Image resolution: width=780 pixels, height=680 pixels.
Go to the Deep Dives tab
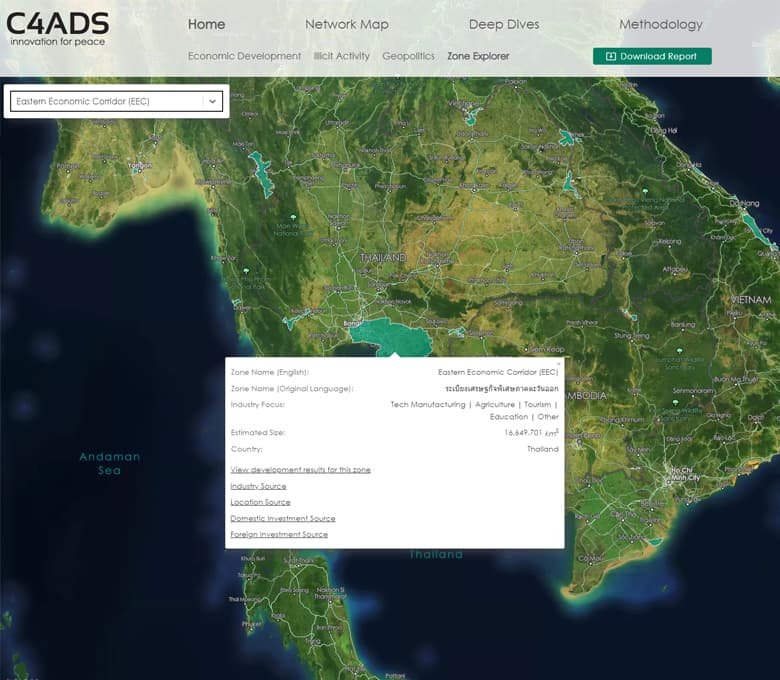pos(503,24)
